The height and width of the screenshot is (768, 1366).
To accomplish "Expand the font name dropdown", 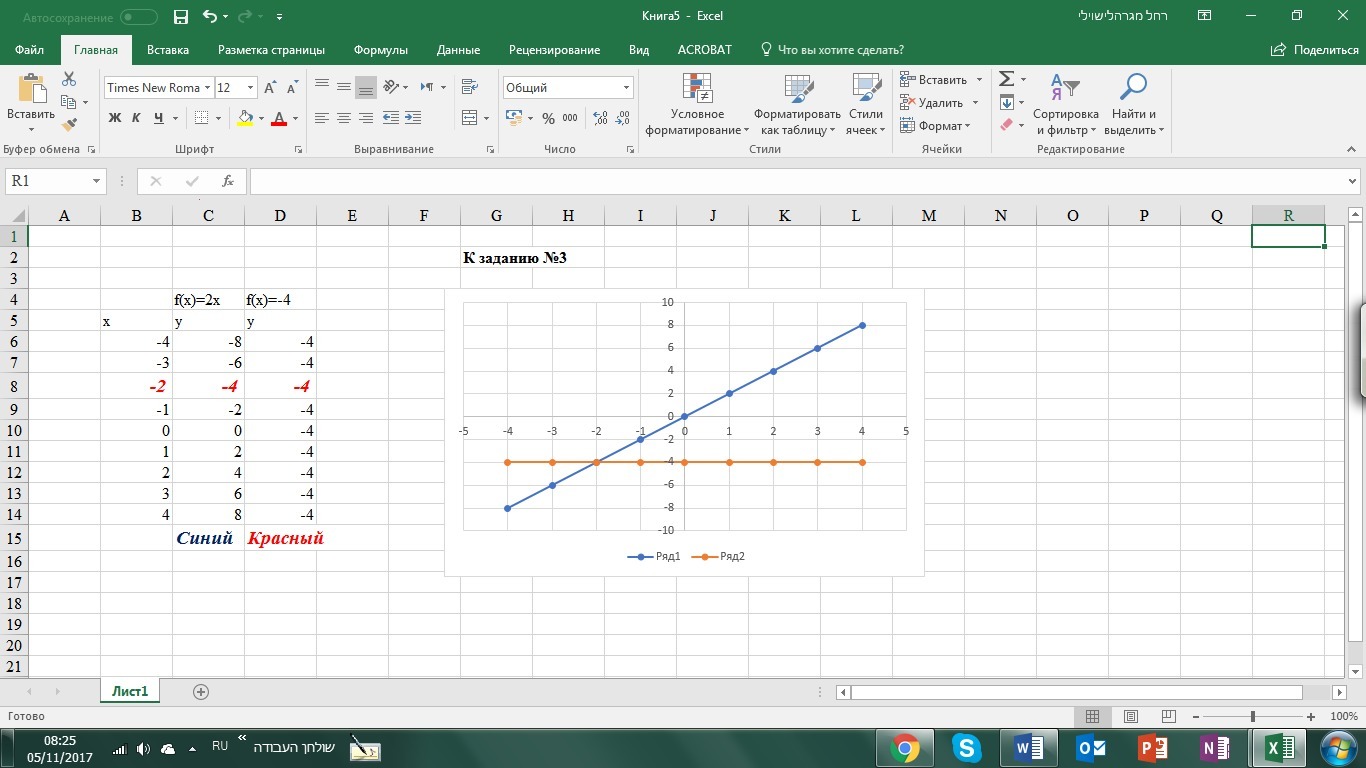I will coord(207,88).
